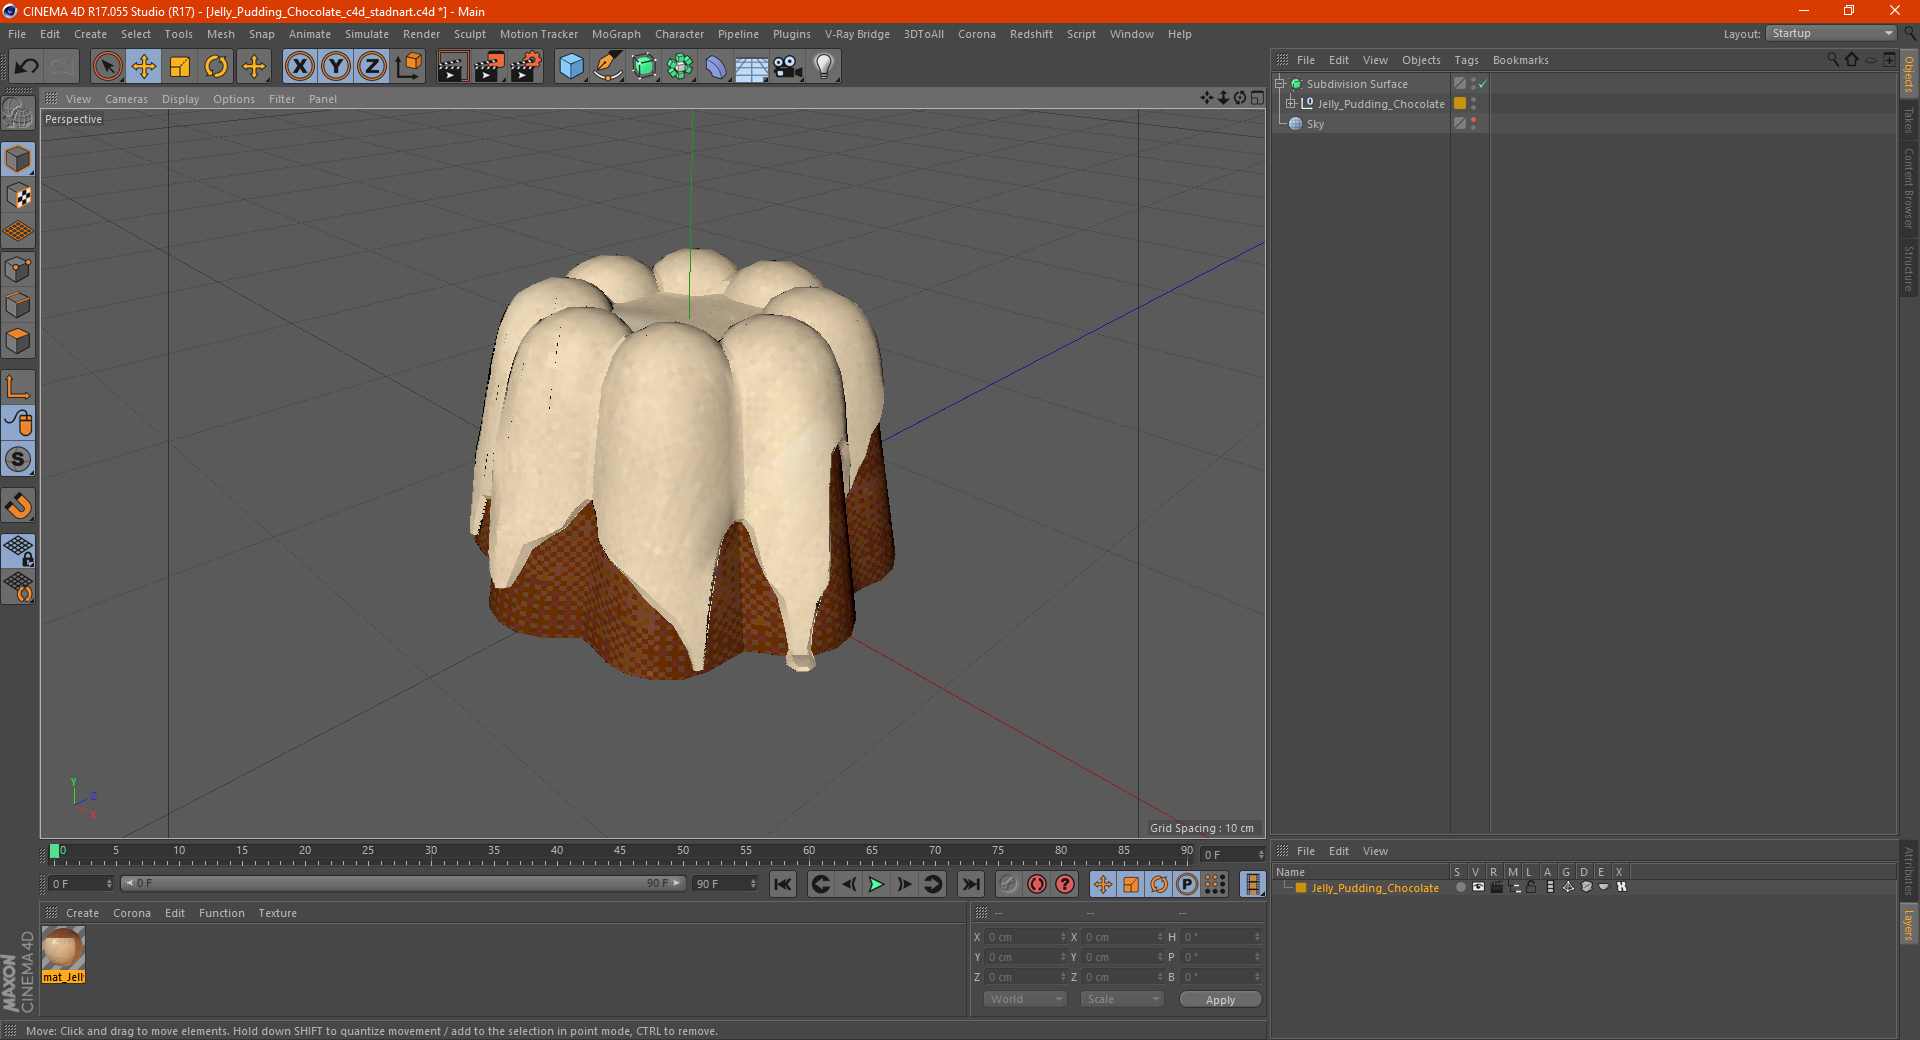This screenshot has width=1920, height=1040.
Task: Open the World coordinate dropdown
Action: coord(1025,999)
